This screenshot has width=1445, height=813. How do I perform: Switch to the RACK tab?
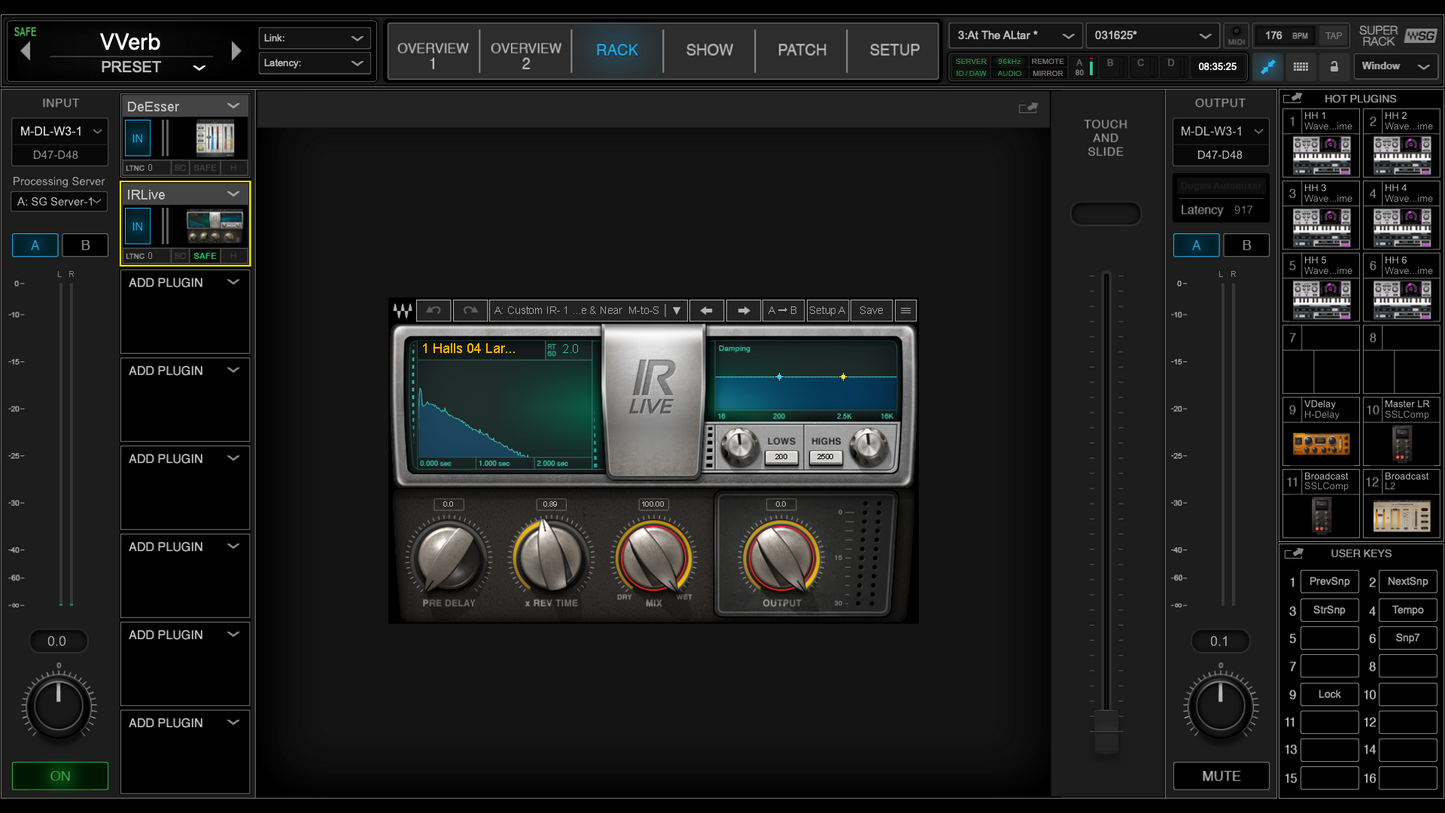click(x=617, y=50)
